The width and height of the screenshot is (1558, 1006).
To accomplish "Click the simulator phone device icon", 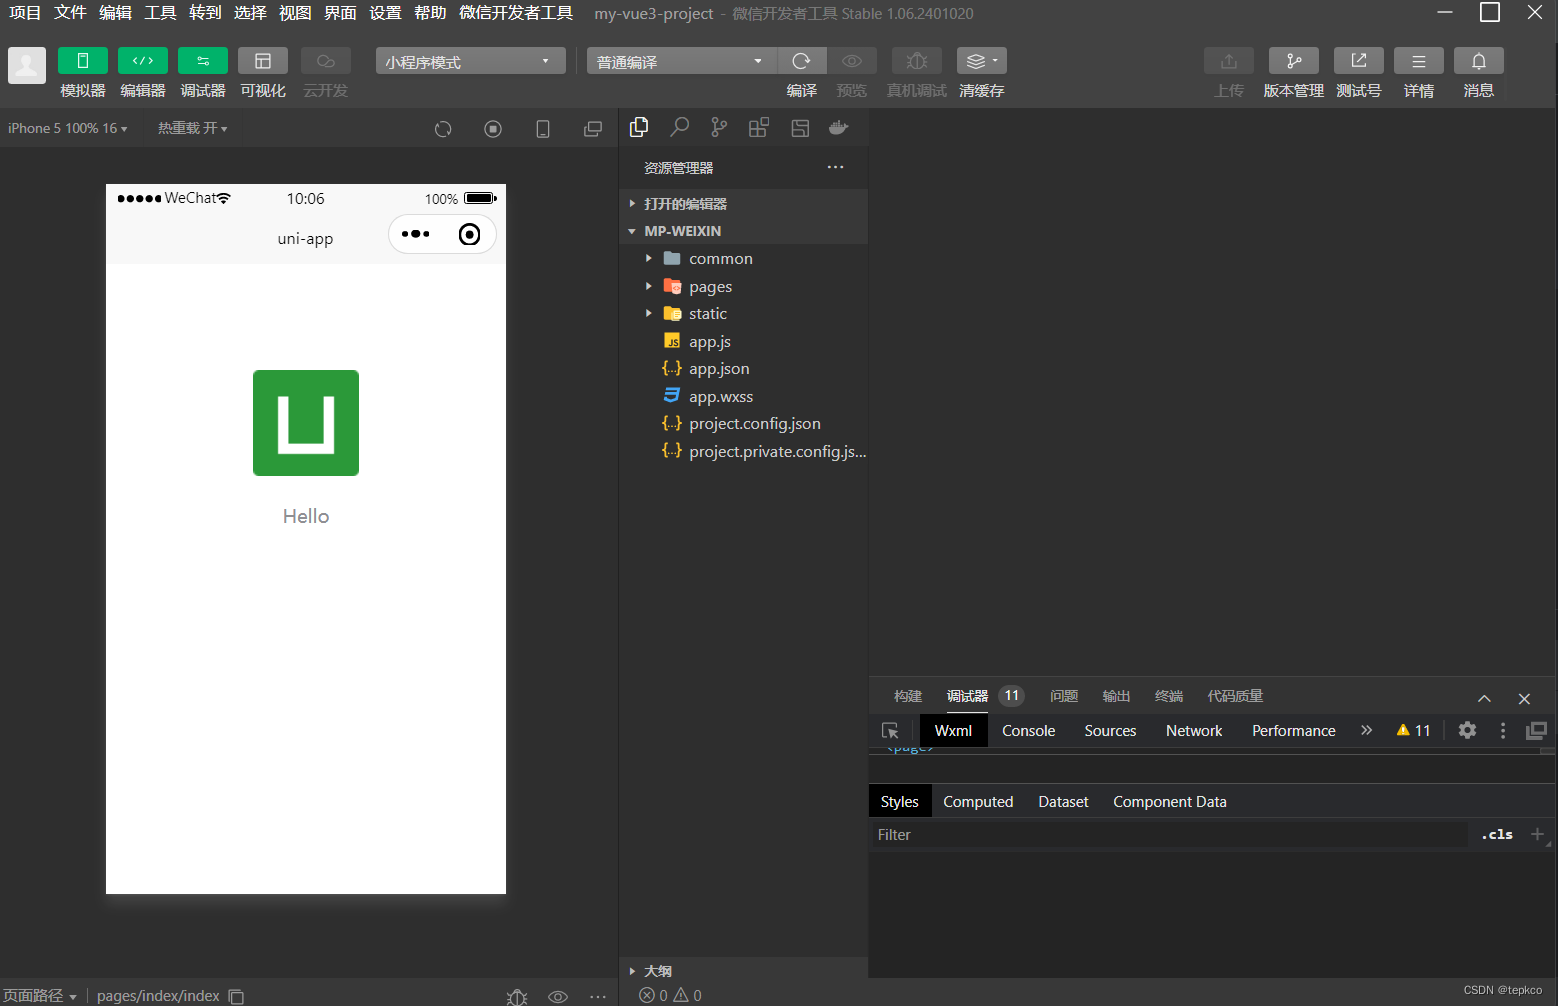I will 543,129.
